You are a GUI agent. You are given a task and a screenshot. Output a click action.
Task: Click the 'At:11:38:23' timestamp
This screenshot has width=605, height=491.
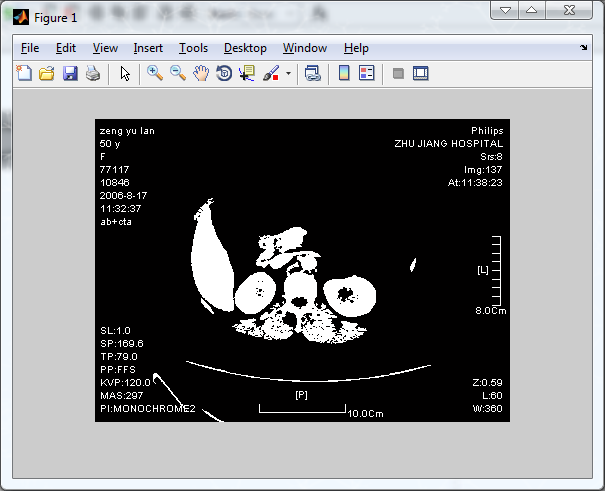[475, 182]
